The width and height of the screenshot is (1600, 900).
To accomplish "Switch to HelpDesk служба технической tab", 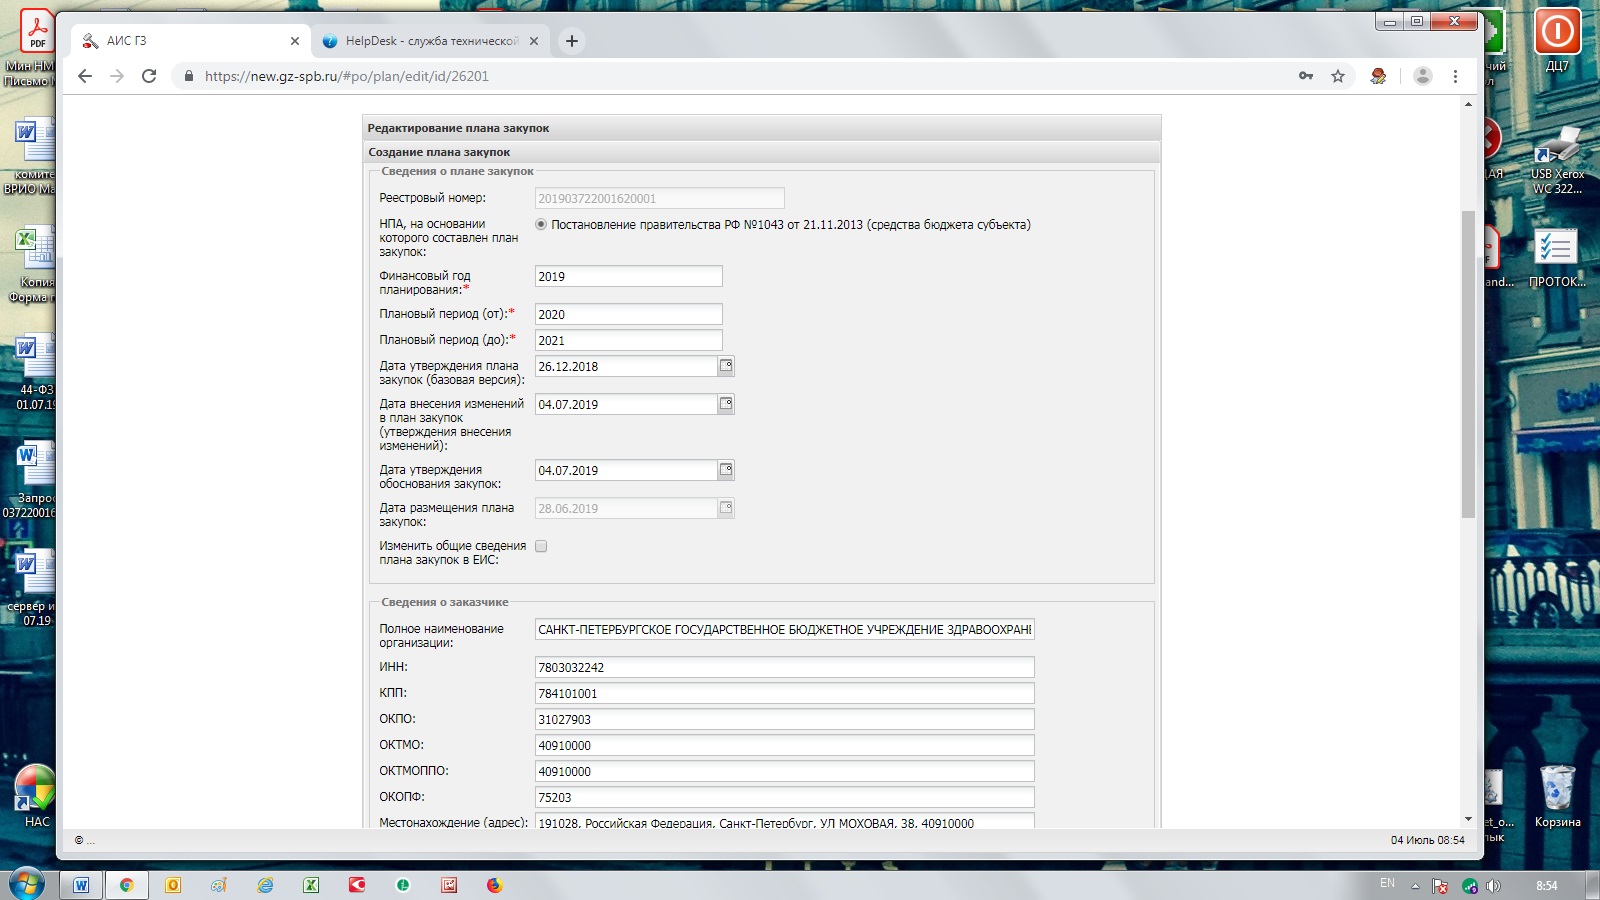I will [430, 41].
